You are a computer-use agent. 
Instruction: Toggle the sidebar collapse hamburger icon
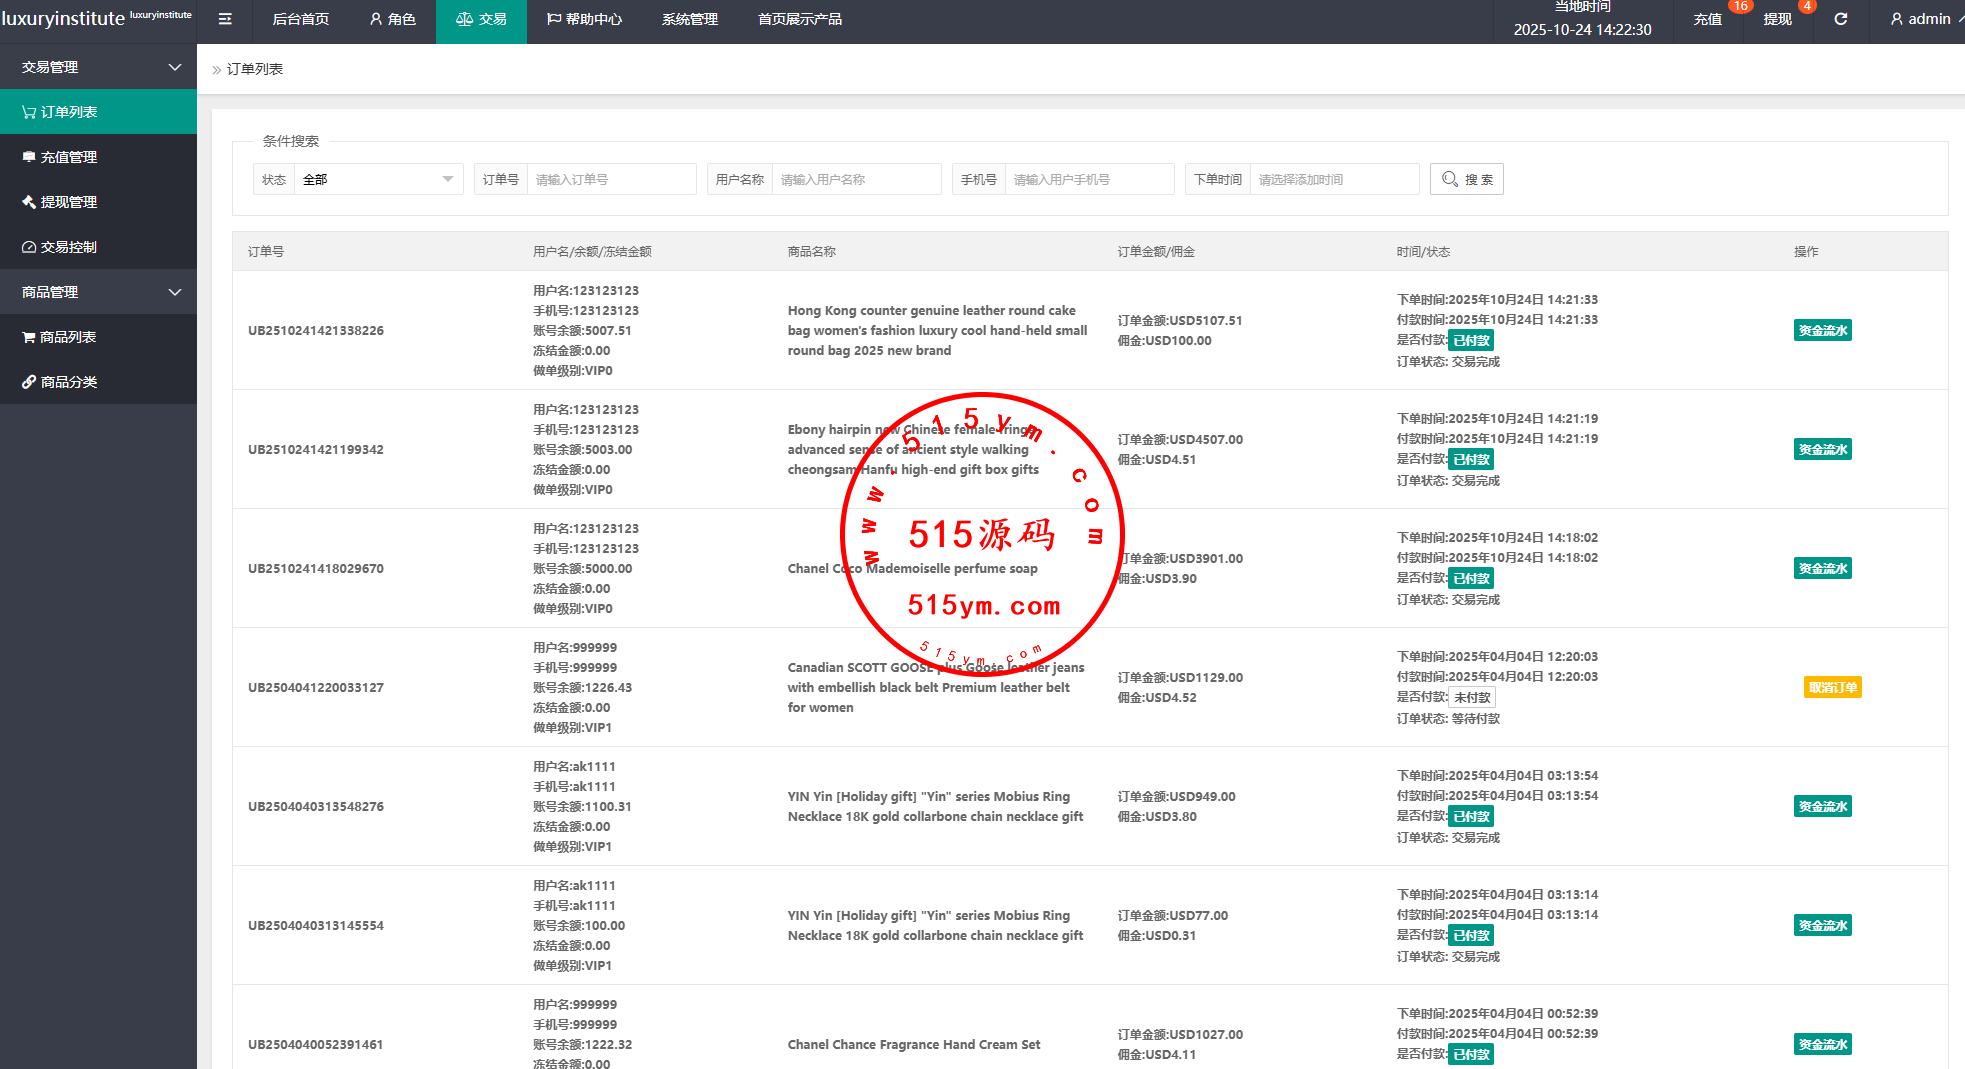pyautogui.click(x=225, y=19)
